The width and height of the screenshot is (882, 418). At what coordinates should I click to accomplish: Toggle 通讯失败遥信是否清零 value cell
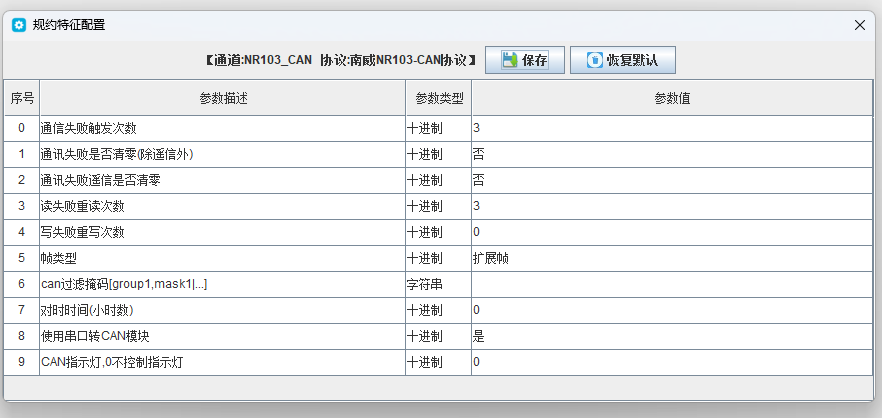[x=670, y=180]
